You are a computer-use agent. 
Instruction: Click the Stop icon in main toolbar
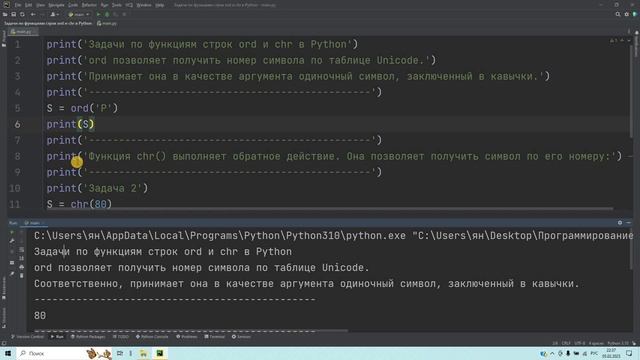coord(124,14)
